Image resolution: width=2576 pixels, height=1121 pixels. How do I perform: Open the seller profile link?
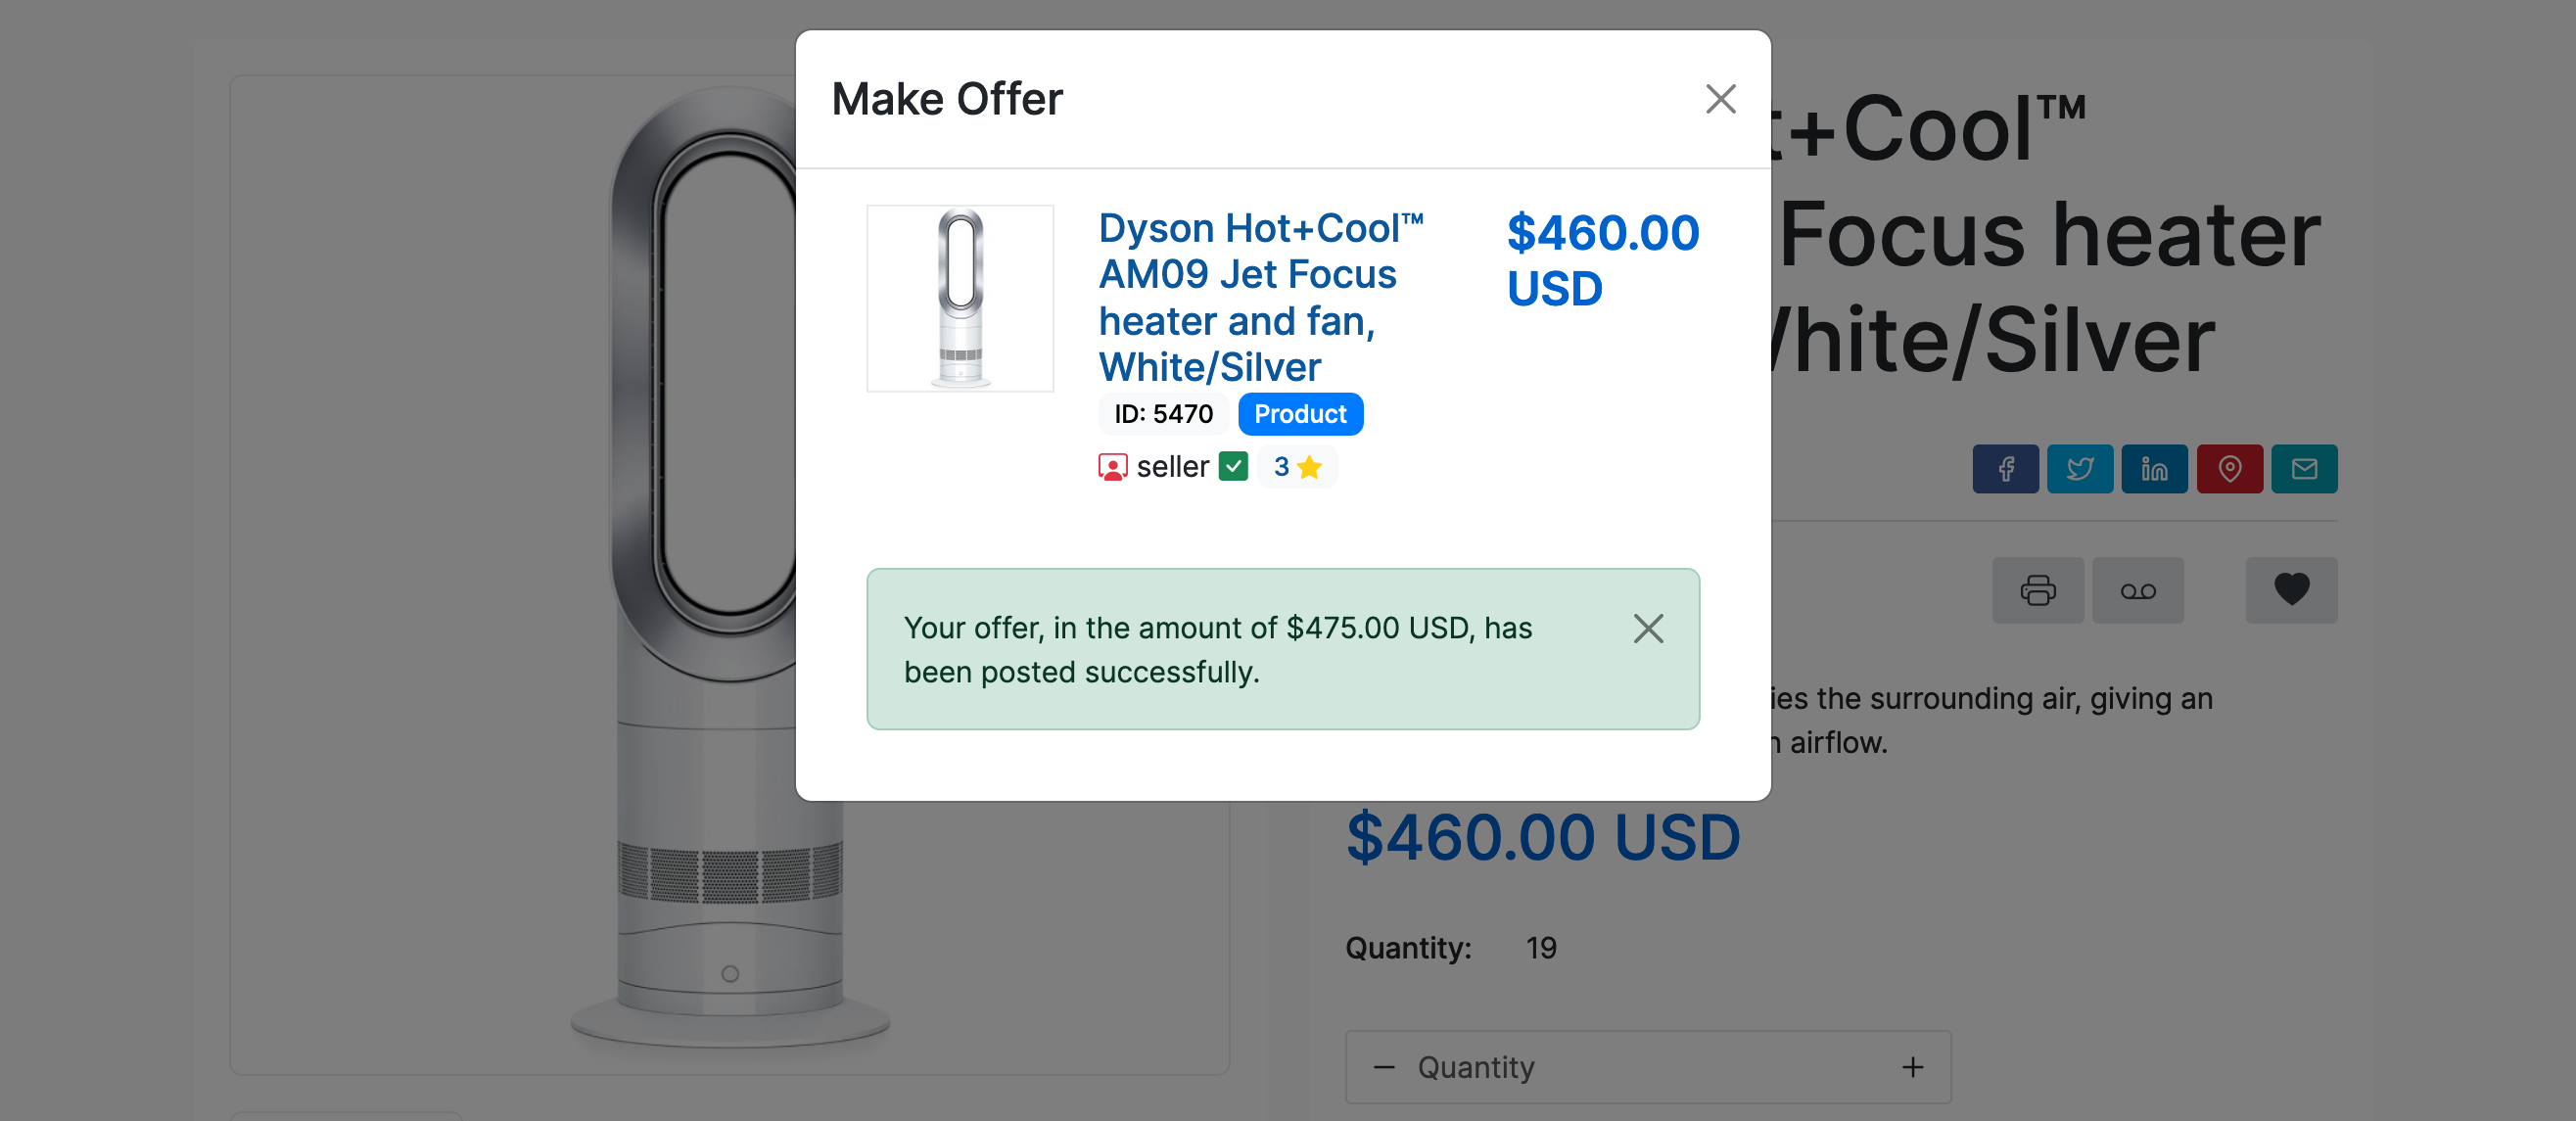1172,467
